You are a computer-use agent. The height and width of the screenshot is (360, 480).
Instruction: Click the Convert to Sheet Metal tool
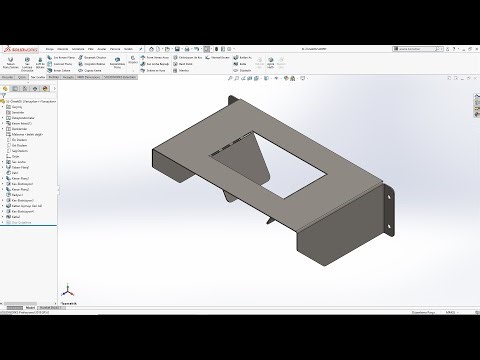pyautogui.click(x=27, y=64)
